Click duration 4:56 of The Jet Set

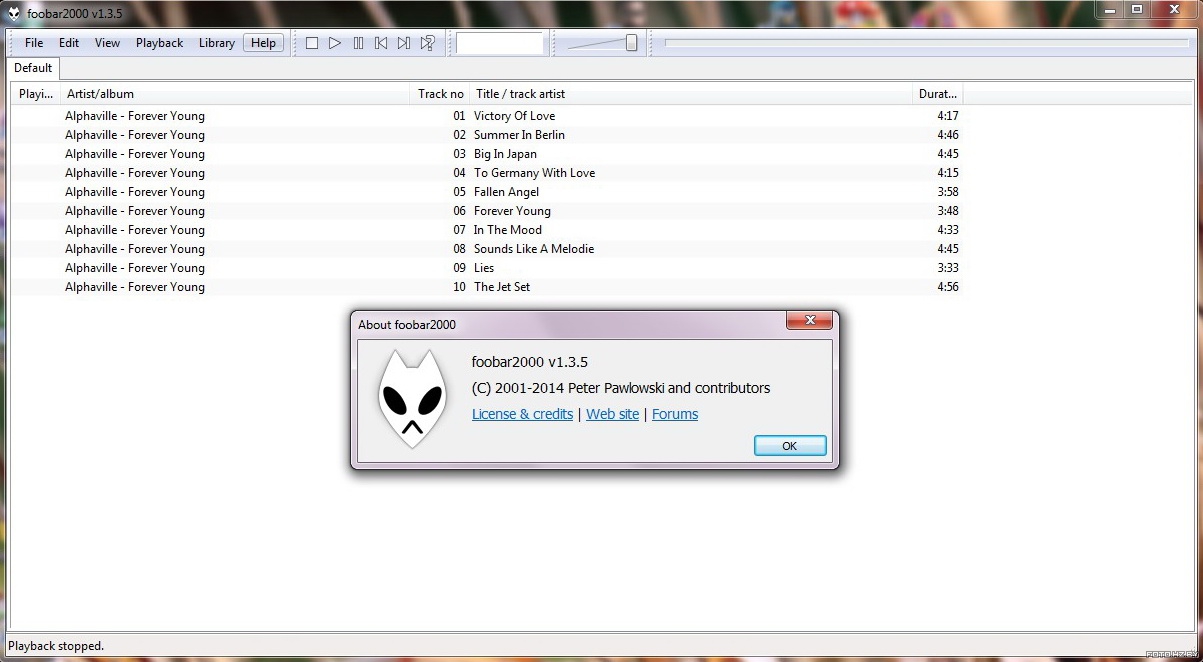point(948,287)
